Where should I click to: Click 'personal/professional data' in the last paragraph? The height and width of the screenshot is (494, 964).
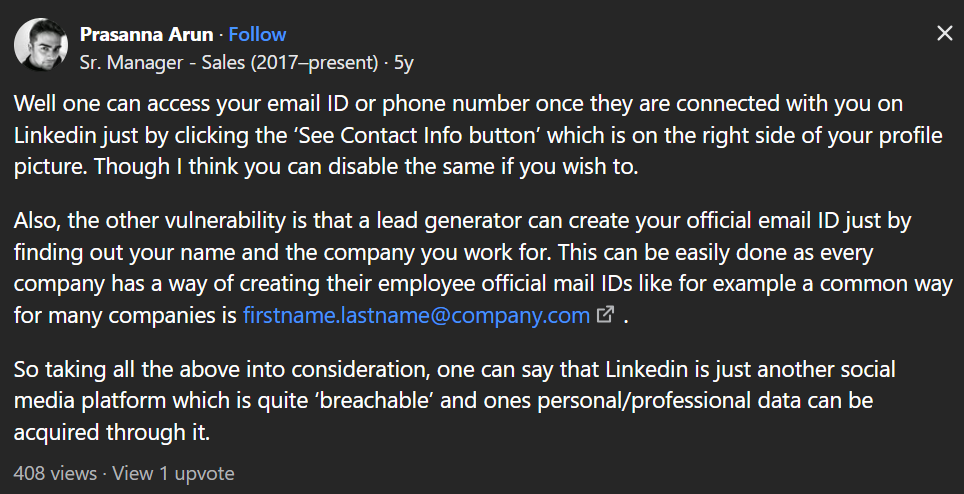669,400
